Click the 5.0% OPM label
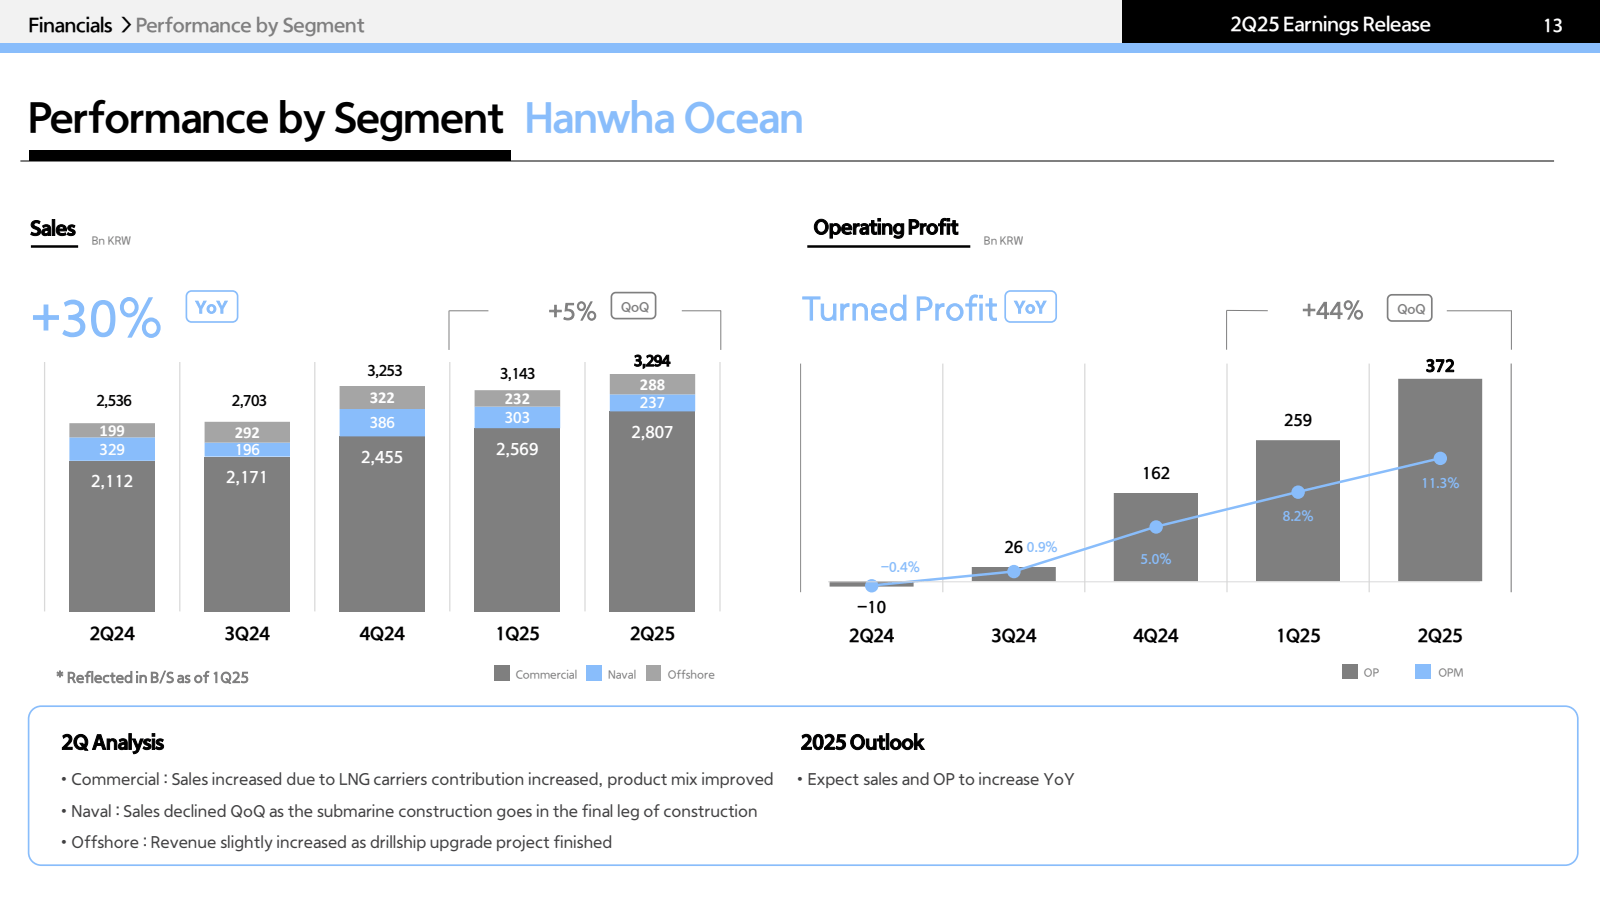 tap(1156, 559)
